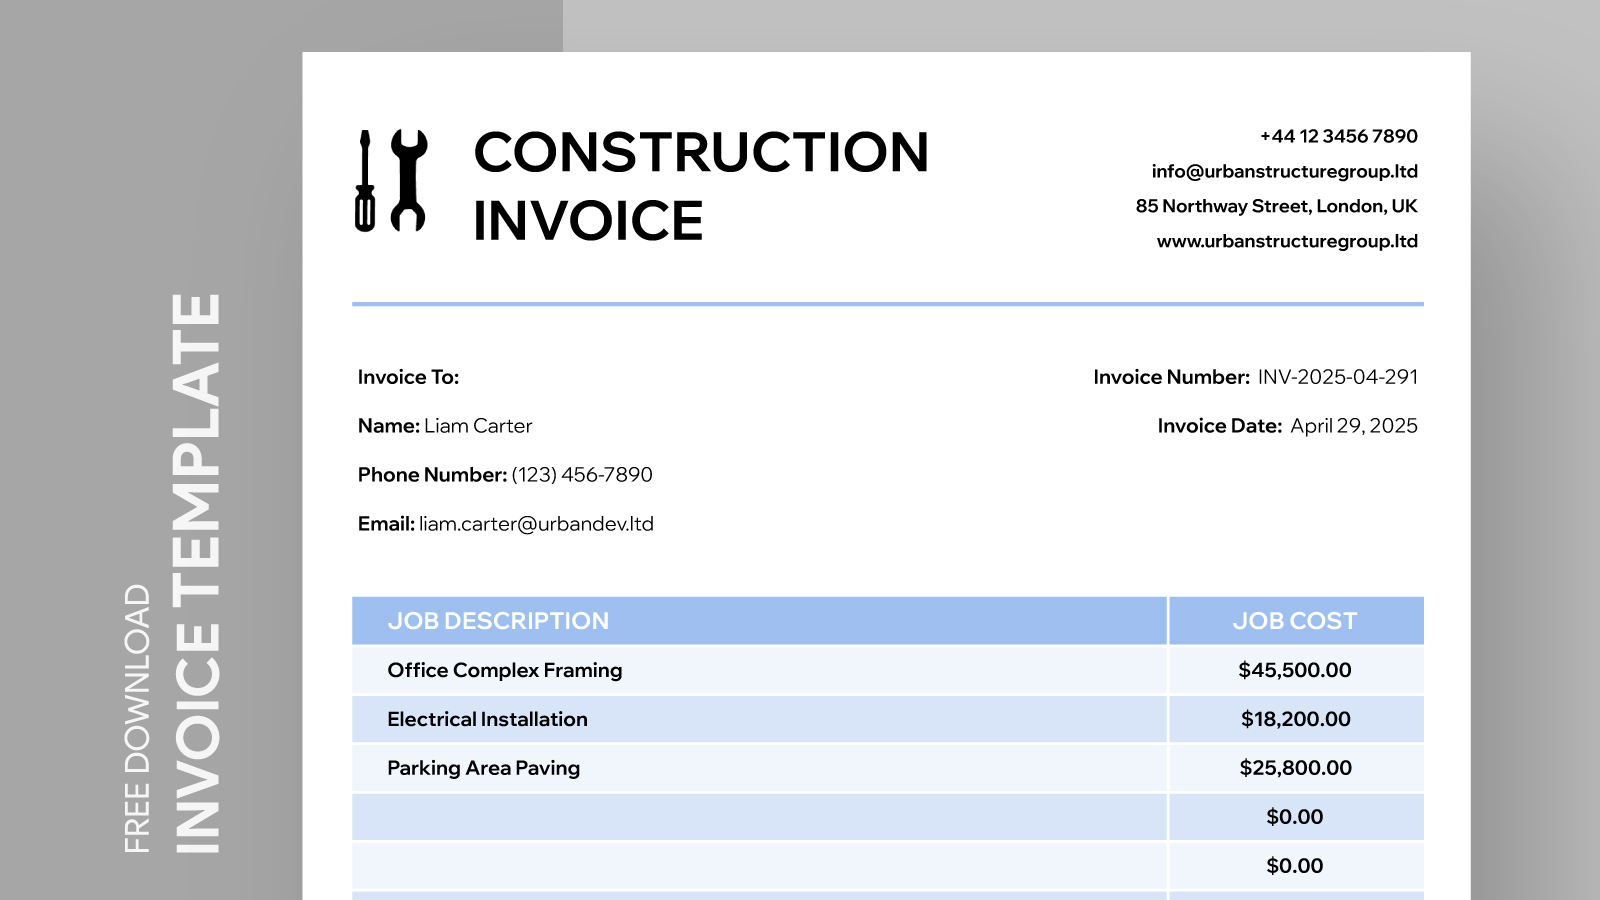Click the JOB COST column header
The image size is (1600, 900).
pos(1294,621)
